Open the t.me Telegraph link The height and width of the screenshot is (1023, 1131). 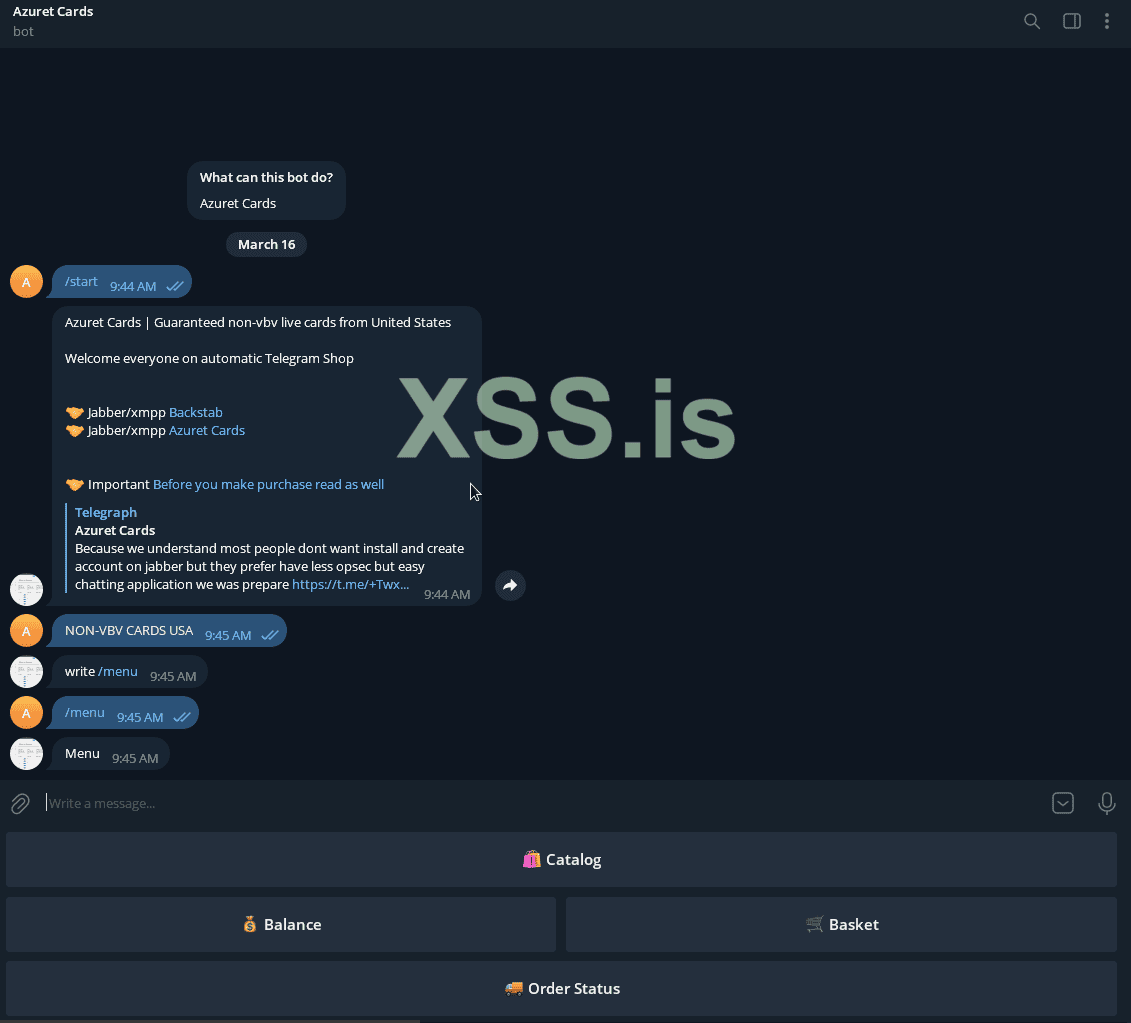(x=350, y=584)
